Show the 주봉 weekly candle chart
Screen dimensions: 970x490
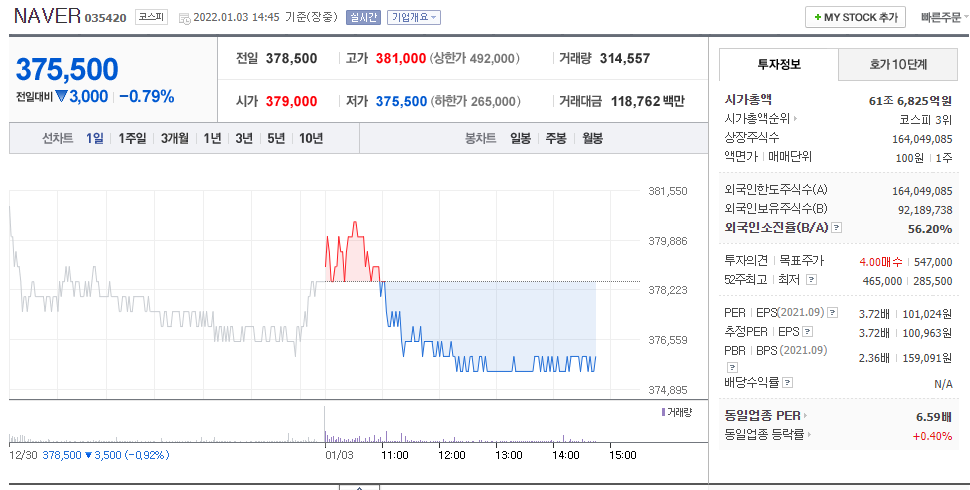[556, 138]
